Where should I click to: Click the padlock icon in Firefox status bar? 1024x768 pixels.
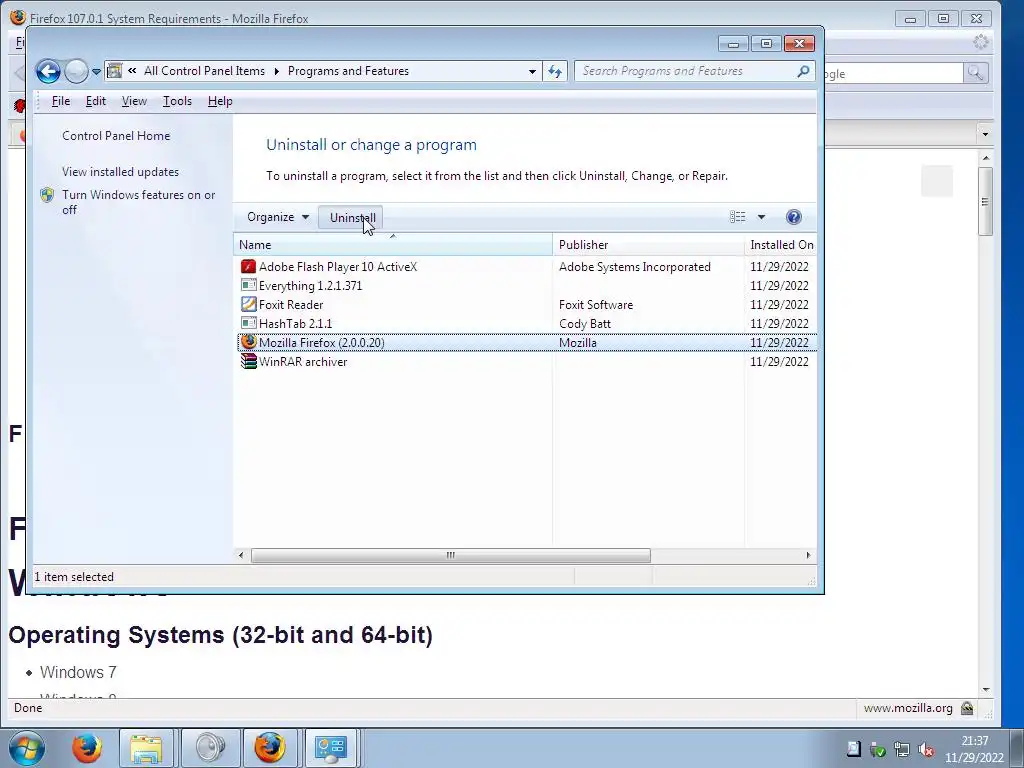point(967,708)
